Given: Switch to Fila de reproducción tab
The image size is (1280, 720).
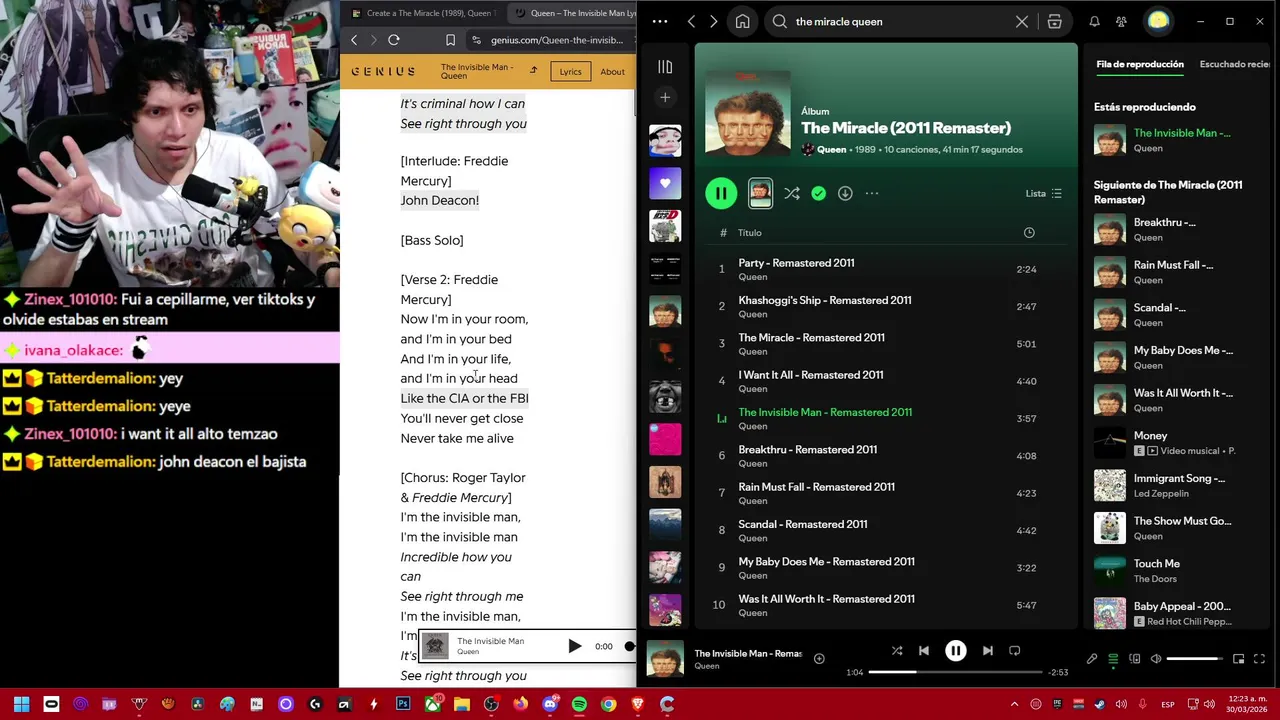Looking at the screenshot, I should coord(1139,64).
